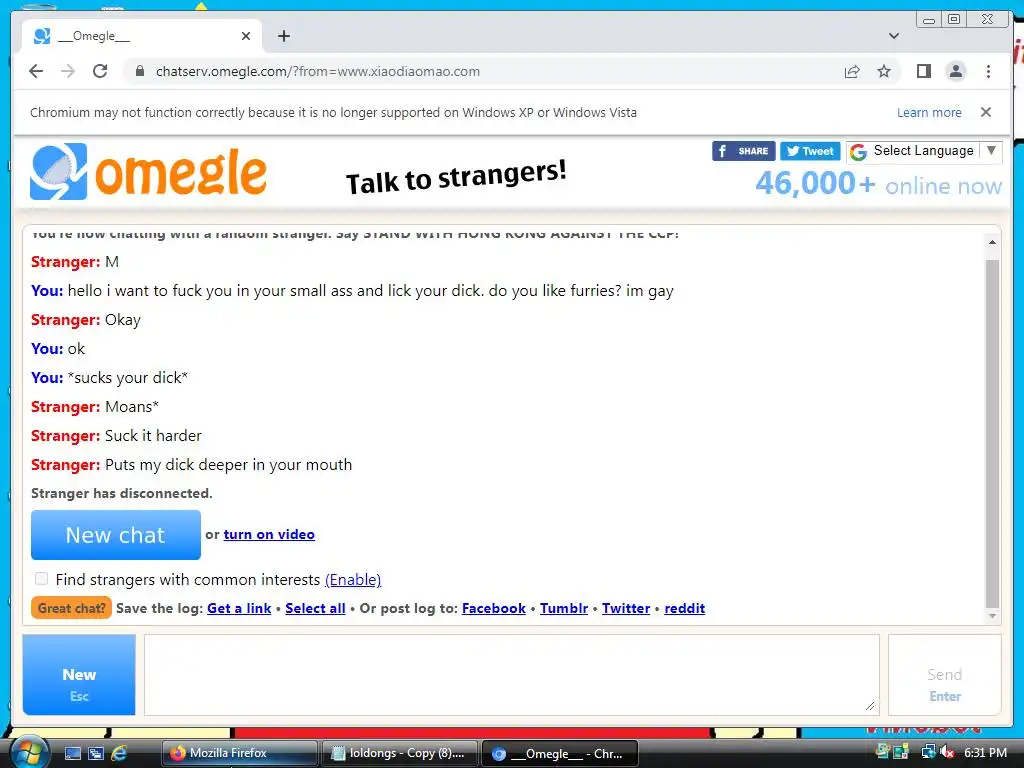The image size is (1024, 768).
Task: Click the Facebook SHARE button
Action: (x=743, y=151)
